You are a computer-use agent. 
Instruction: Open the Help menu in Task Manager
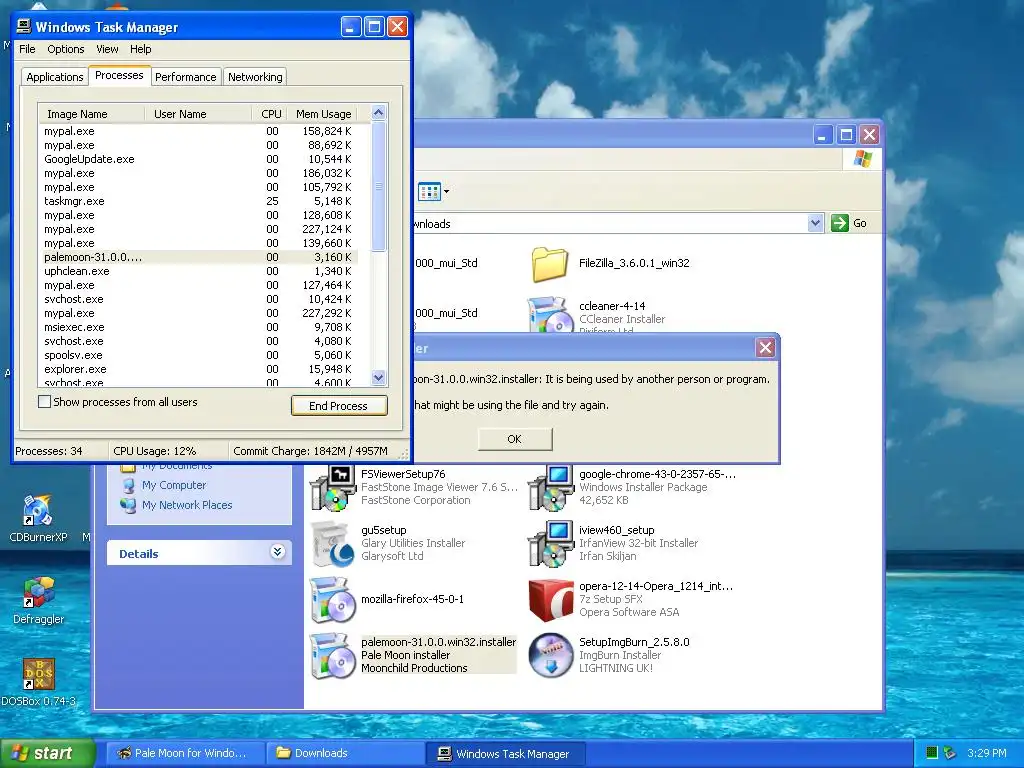(x=140, y=49)
